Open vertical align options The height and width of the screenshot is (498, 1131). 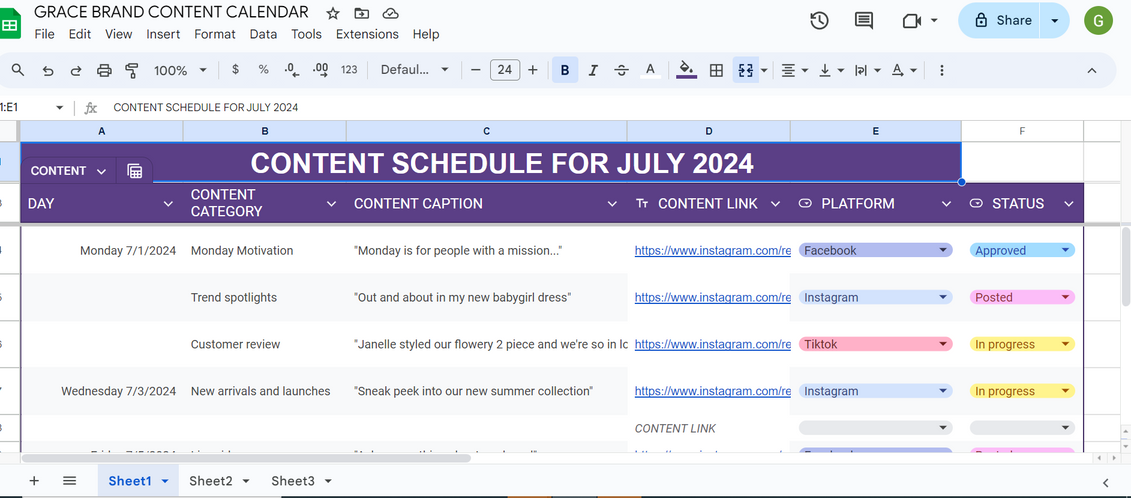[x=830, y=70]
